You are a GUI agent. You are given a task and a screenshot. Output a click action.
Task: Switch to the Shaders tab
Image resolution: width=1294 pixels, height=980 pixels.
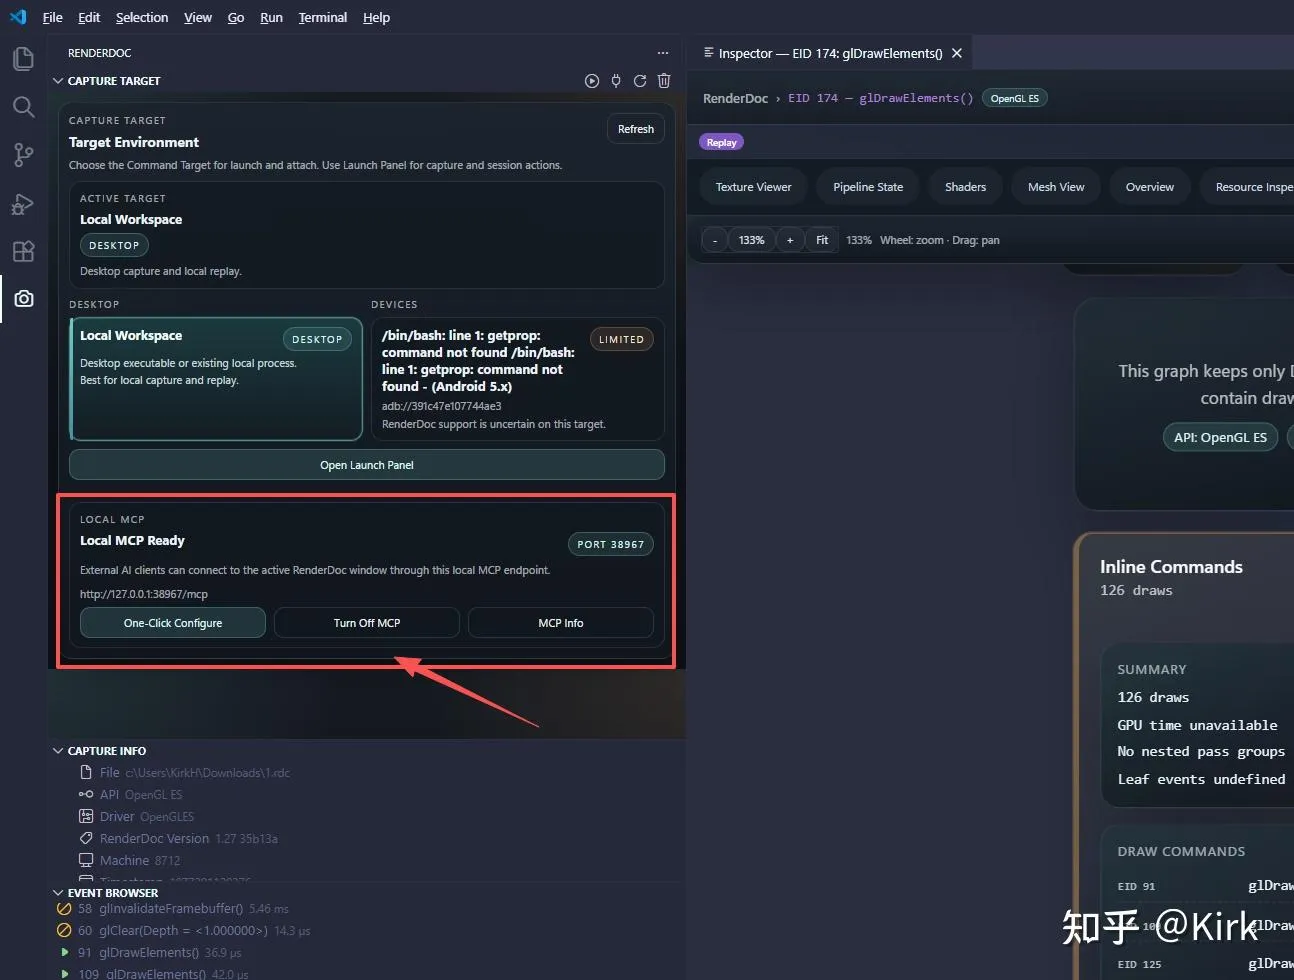point(965,187)
